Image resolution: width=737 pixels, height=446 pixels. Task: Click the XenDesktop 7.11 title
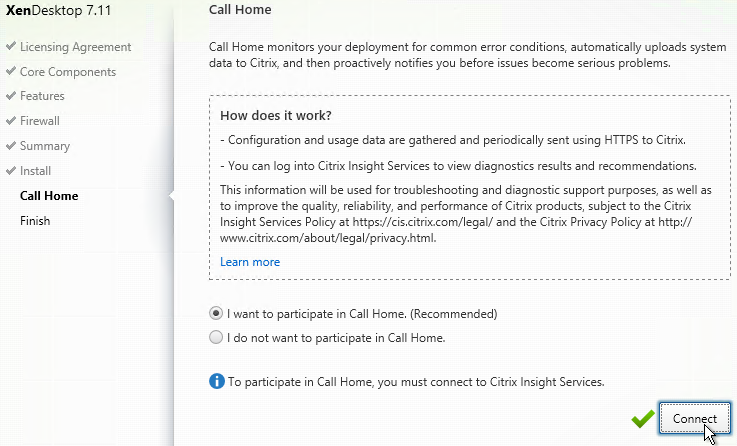[x=58, y=10]
